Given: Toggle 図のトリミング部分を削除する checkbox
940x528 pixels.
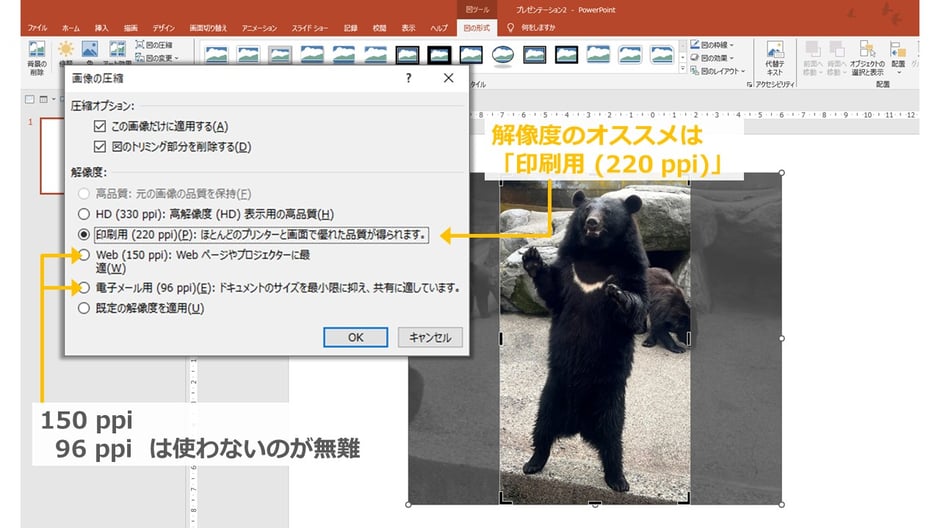Looking at the screenshot, I should coord(100,147).
